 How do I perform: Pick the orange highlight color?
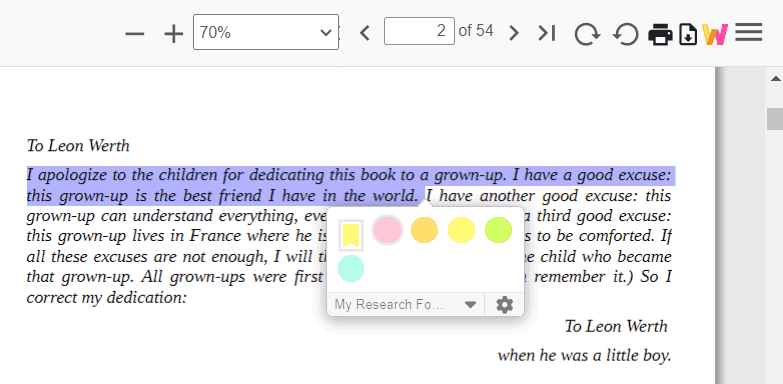click(x=424, y=230)
